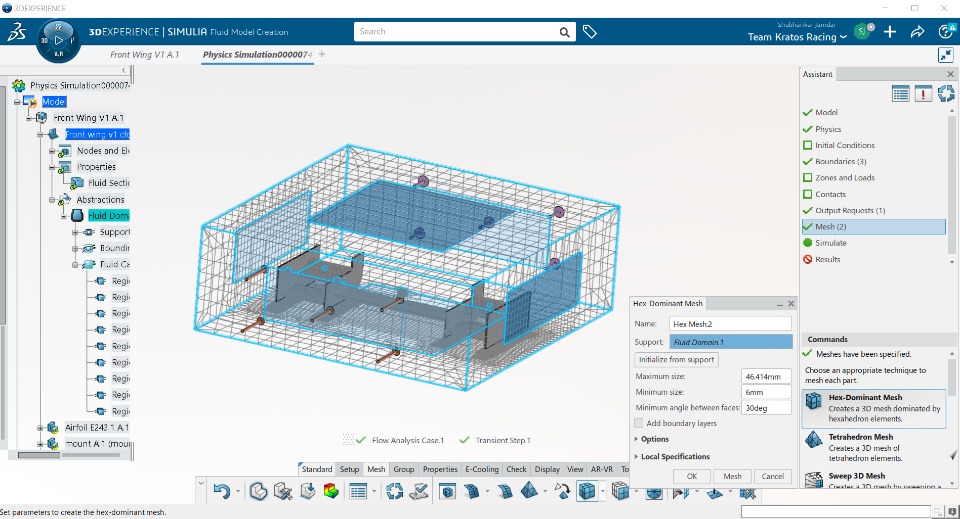The image size is (960, 519).
Task: Expand the Airfoil E243.1 A.1 node
Action: coord(40,428)
